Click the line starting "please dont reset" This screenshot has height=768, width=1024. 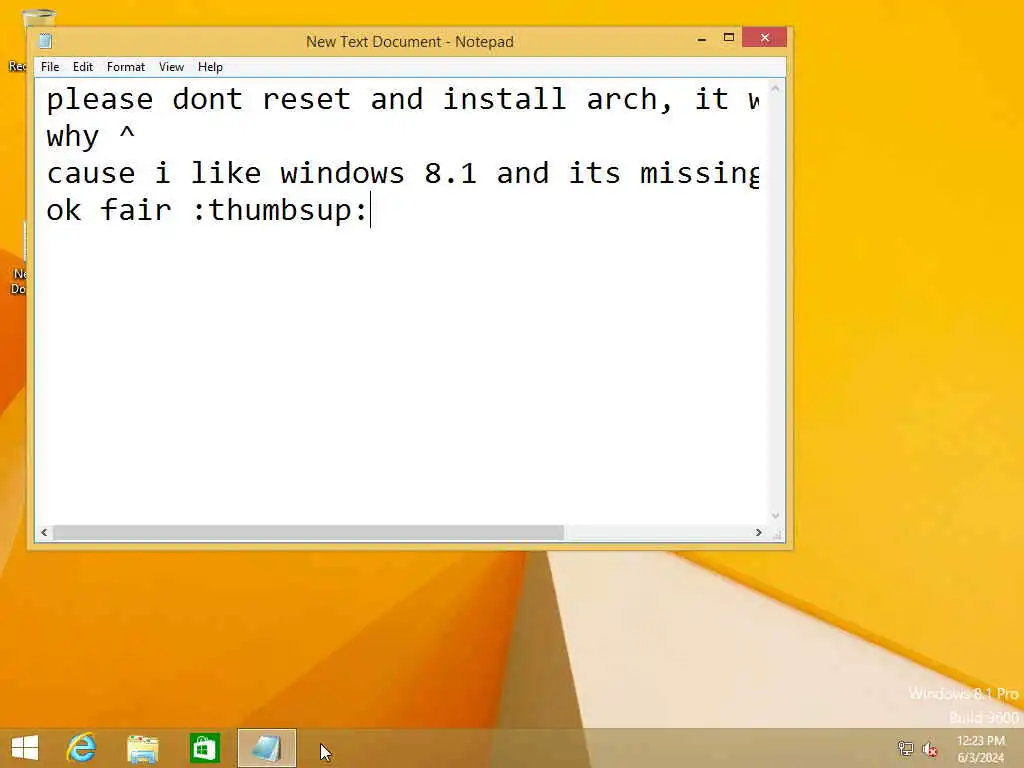click(x=403, y=99)
